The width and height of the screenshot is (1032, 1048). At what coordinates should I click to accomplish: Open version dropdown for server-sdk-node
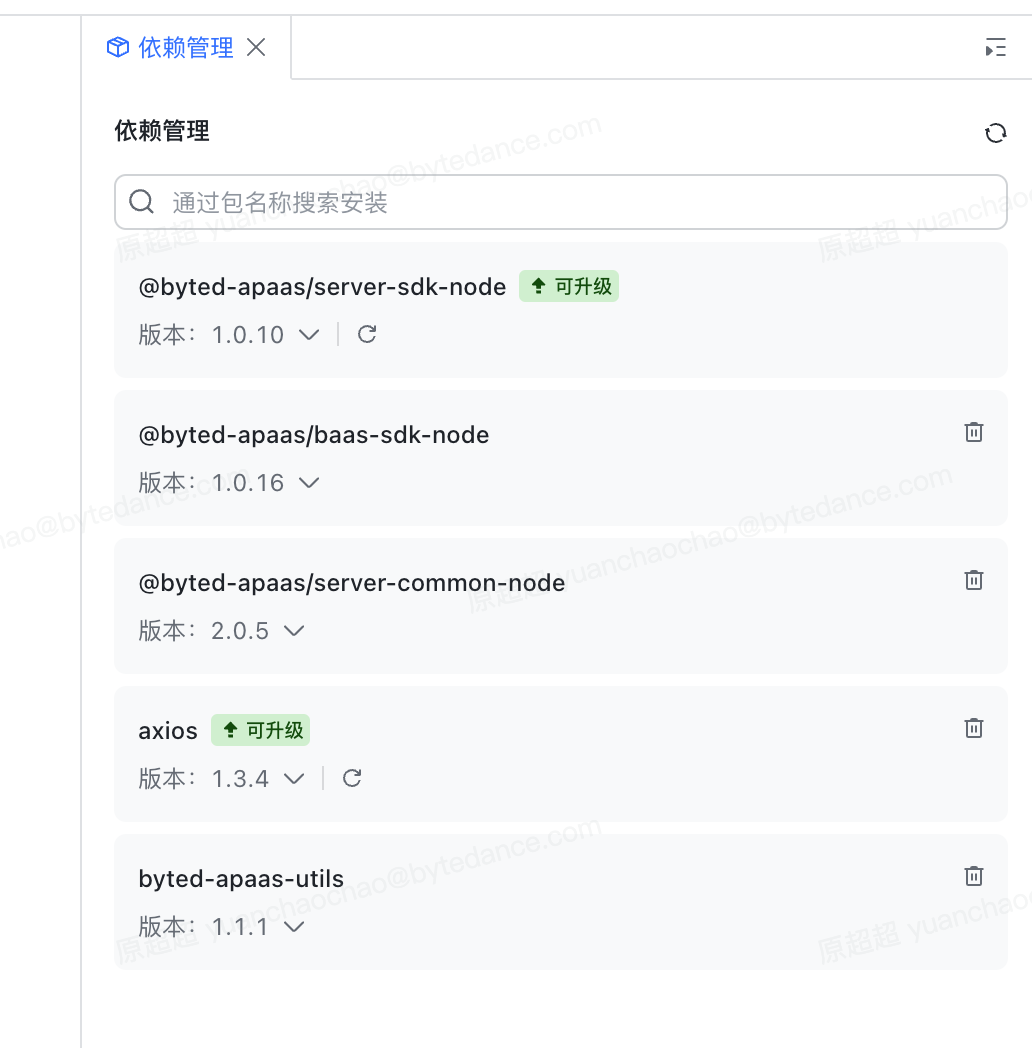(x=309, y=334)
